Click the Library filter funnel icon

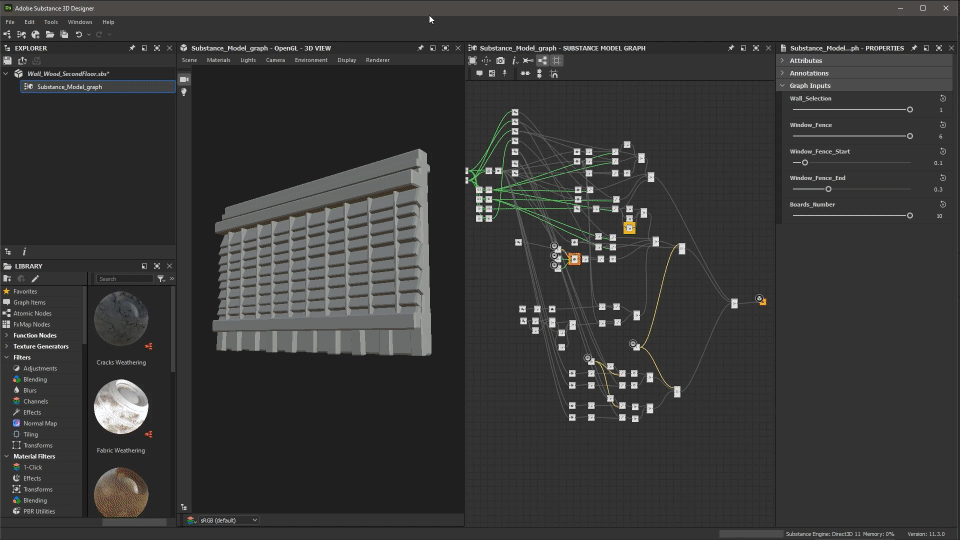(160, 279)
